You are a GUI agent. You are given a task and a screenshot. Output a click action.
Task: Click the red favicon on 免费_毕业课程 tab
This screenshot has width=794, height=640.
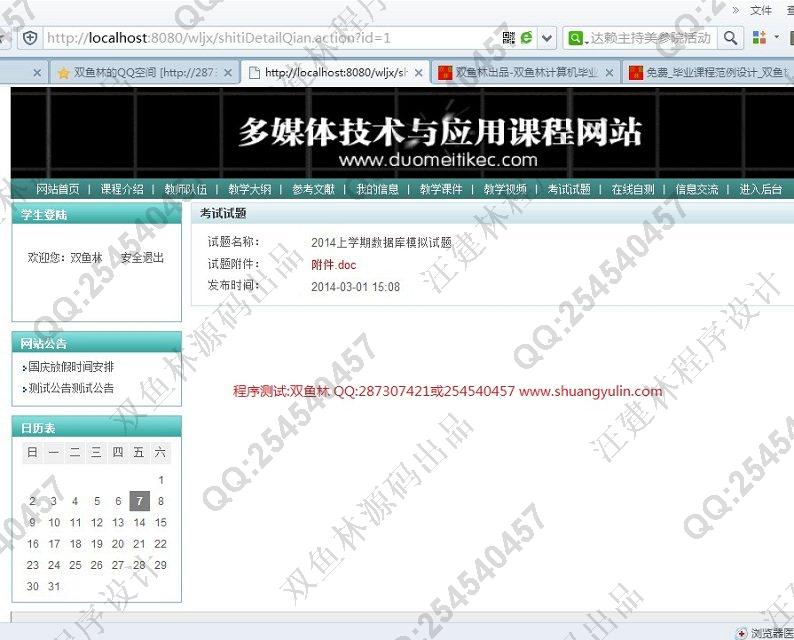click(636, 73)
